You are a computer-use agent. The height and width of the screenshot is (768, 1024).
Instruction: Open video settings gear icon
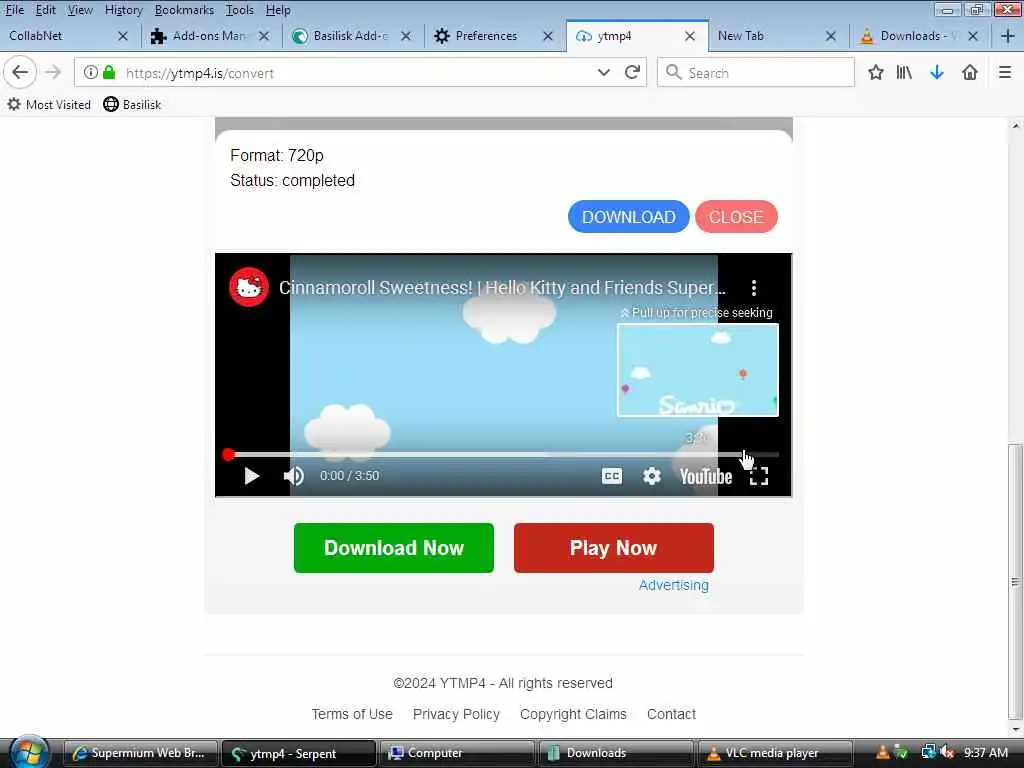[x=652, y=476]
